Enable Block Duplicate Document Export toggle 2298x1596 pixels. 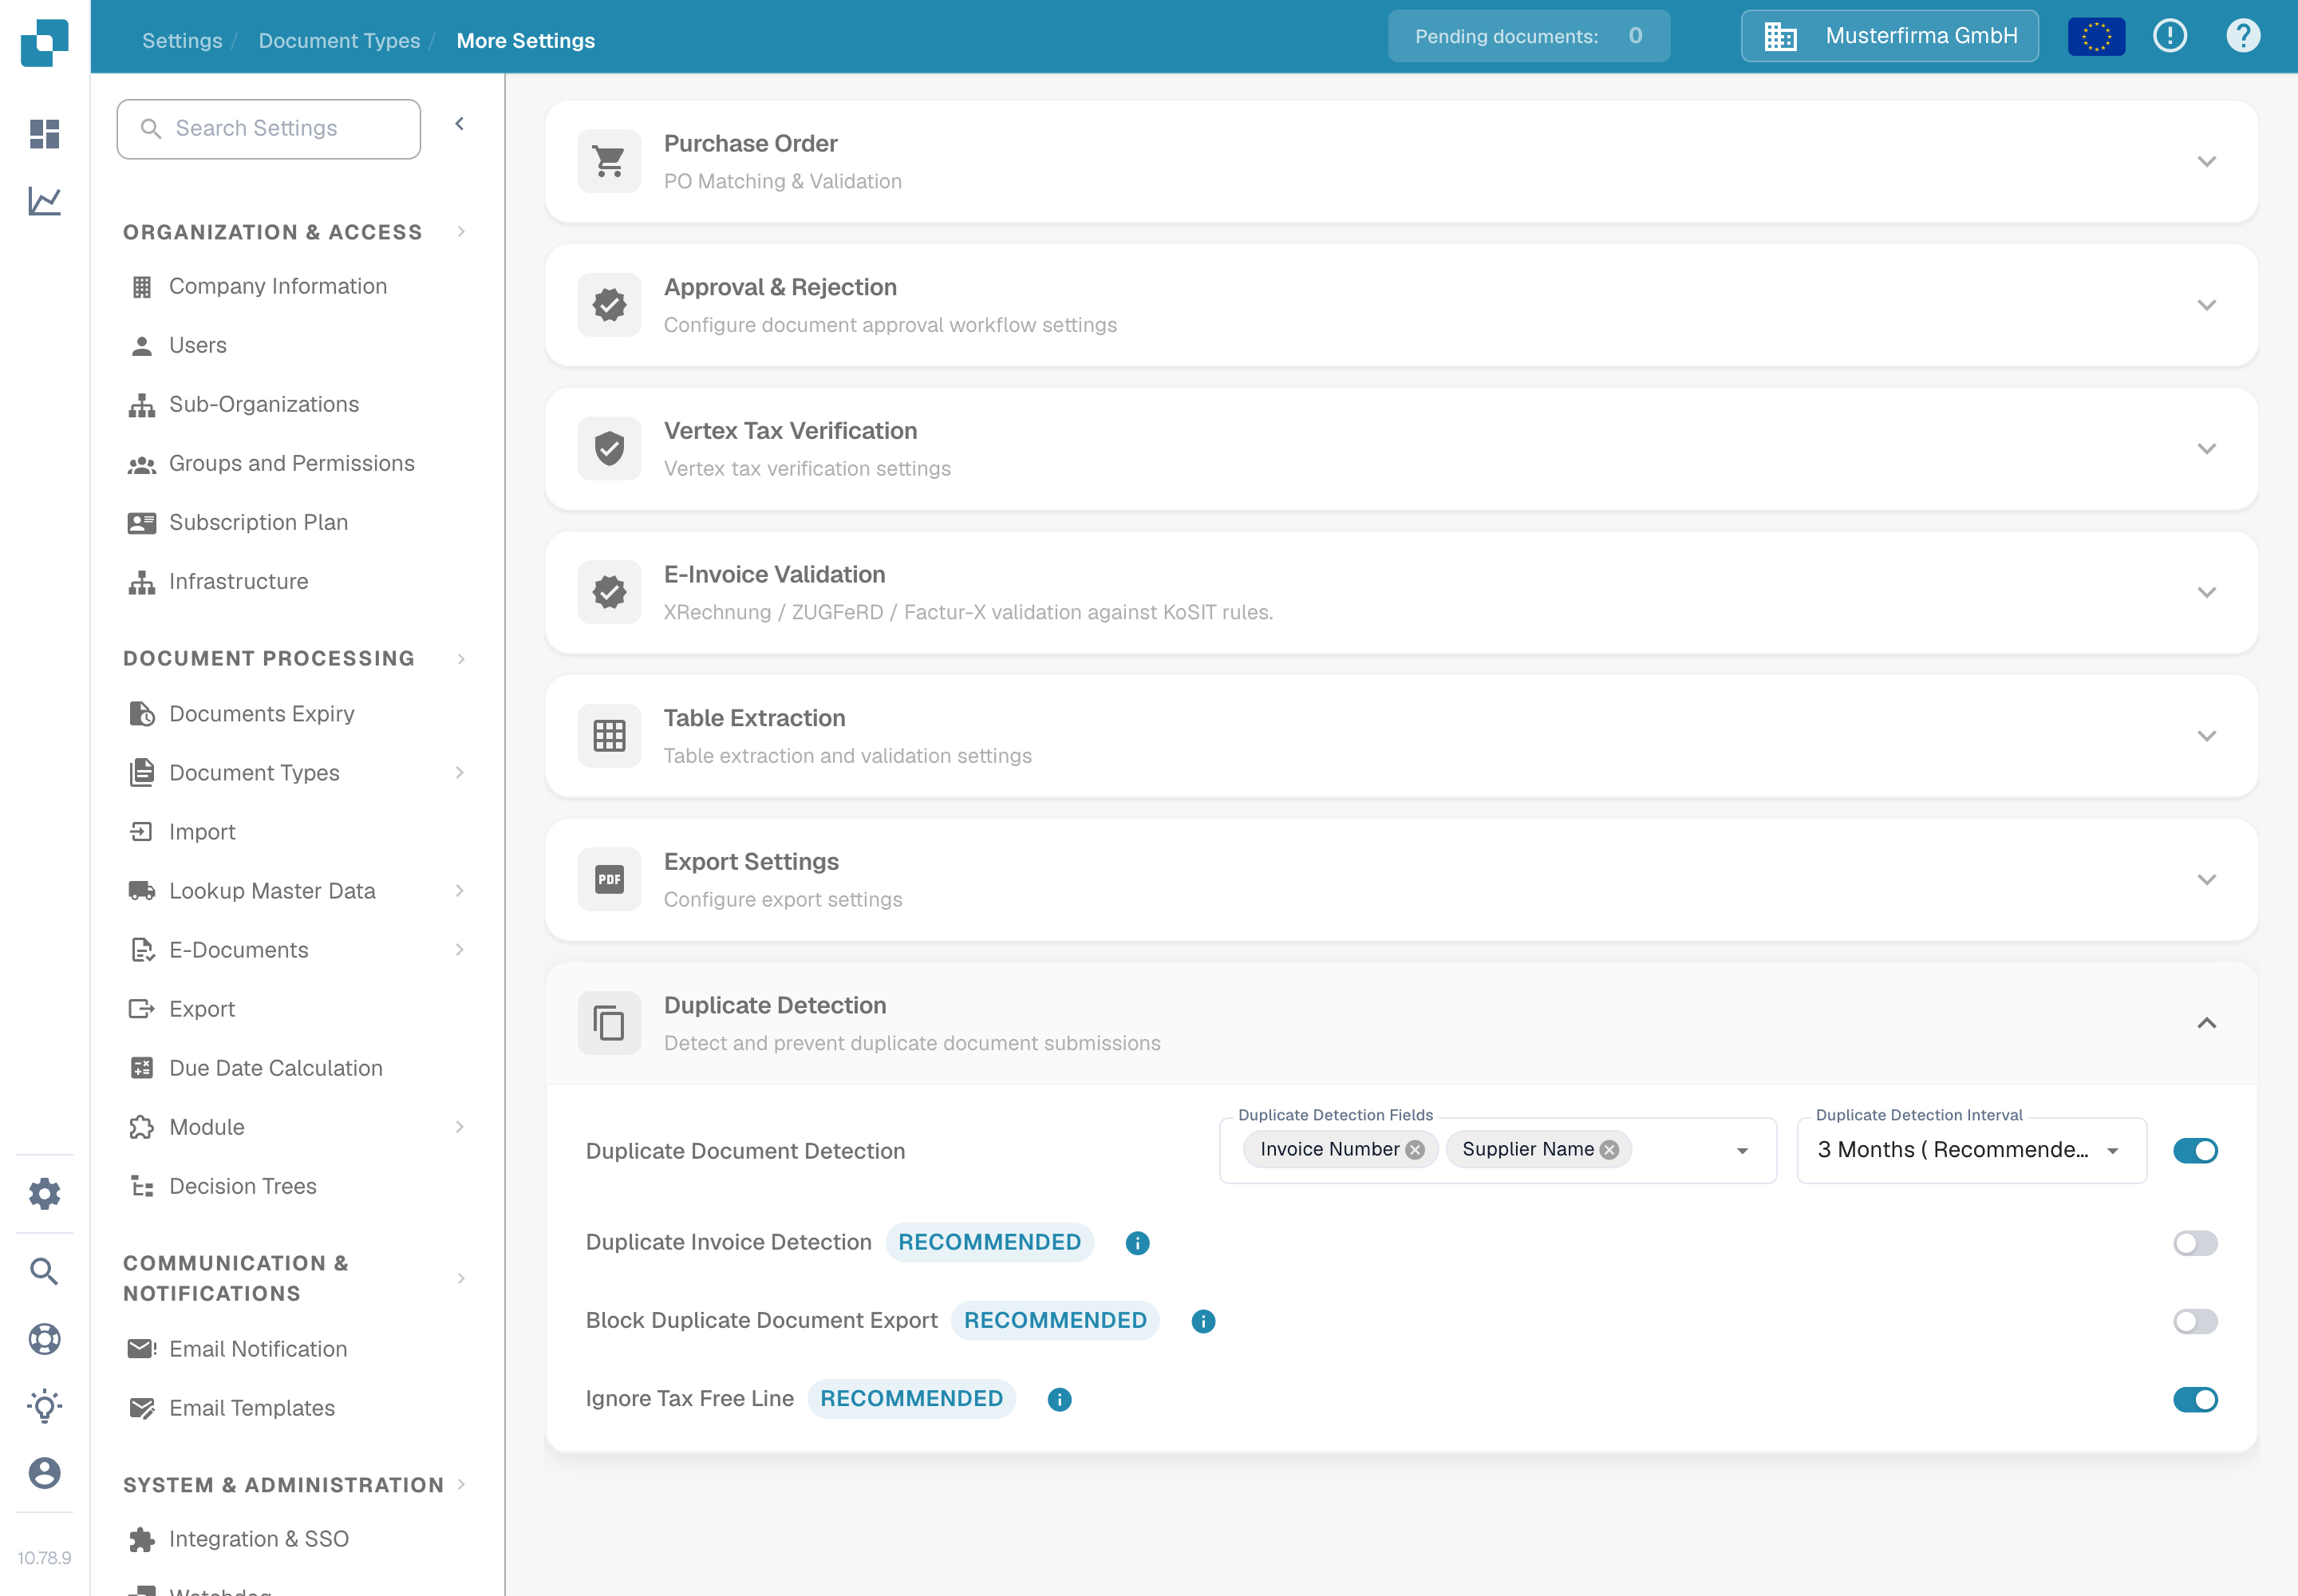[2195, 1321]
